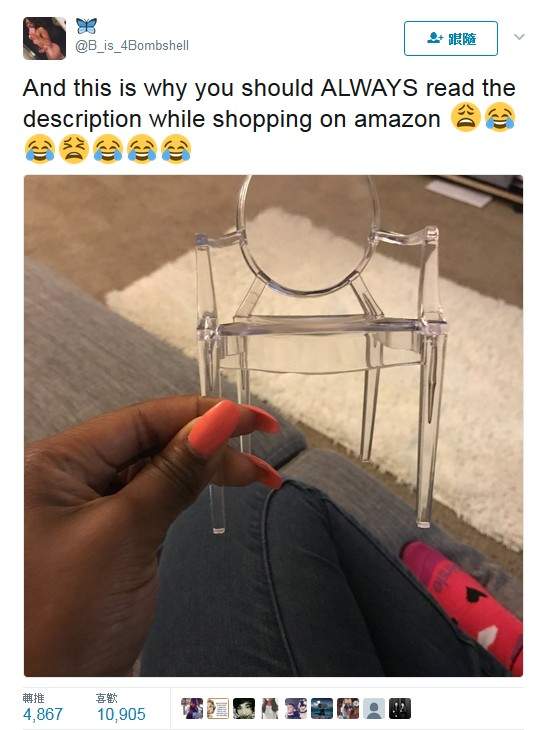Open first liker avatar with purple tones
The image size is (538, 730).
(192, 709)
